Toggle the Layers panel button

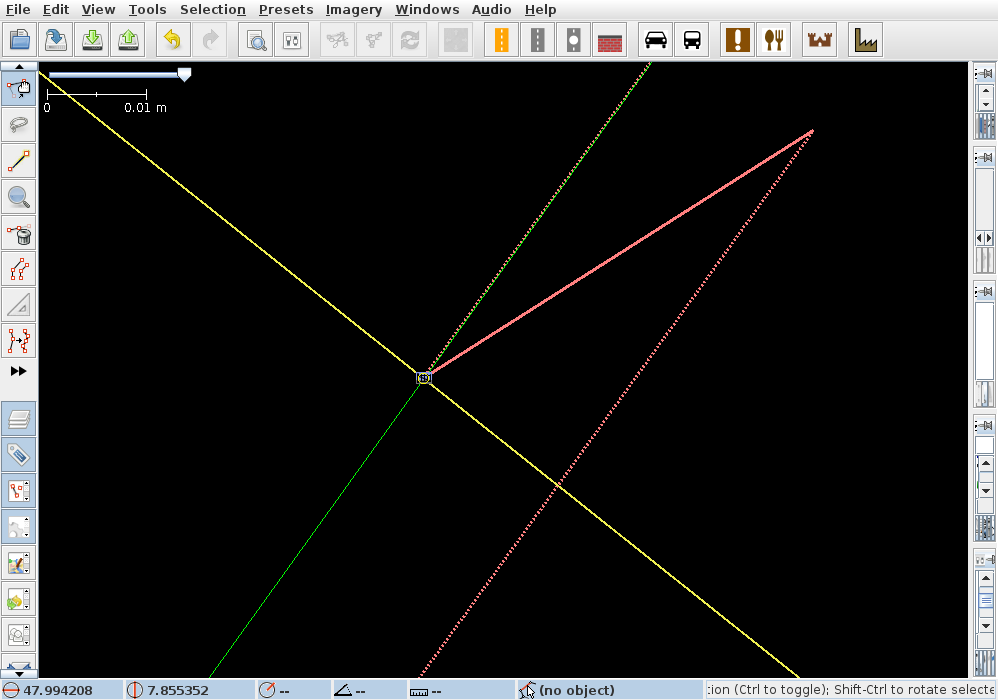click(x=19, y=419)
